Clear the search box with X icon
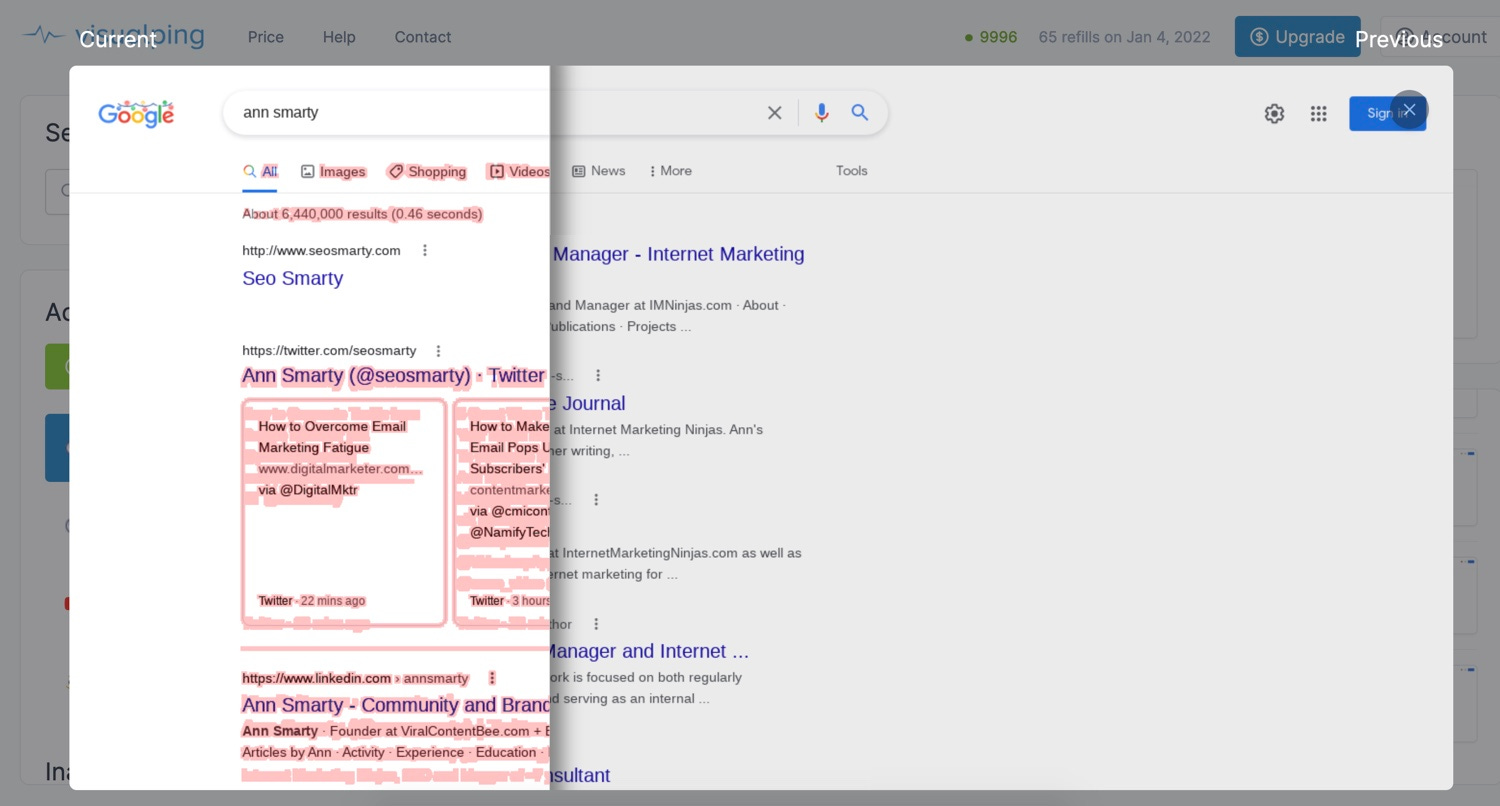 (774, 113)
